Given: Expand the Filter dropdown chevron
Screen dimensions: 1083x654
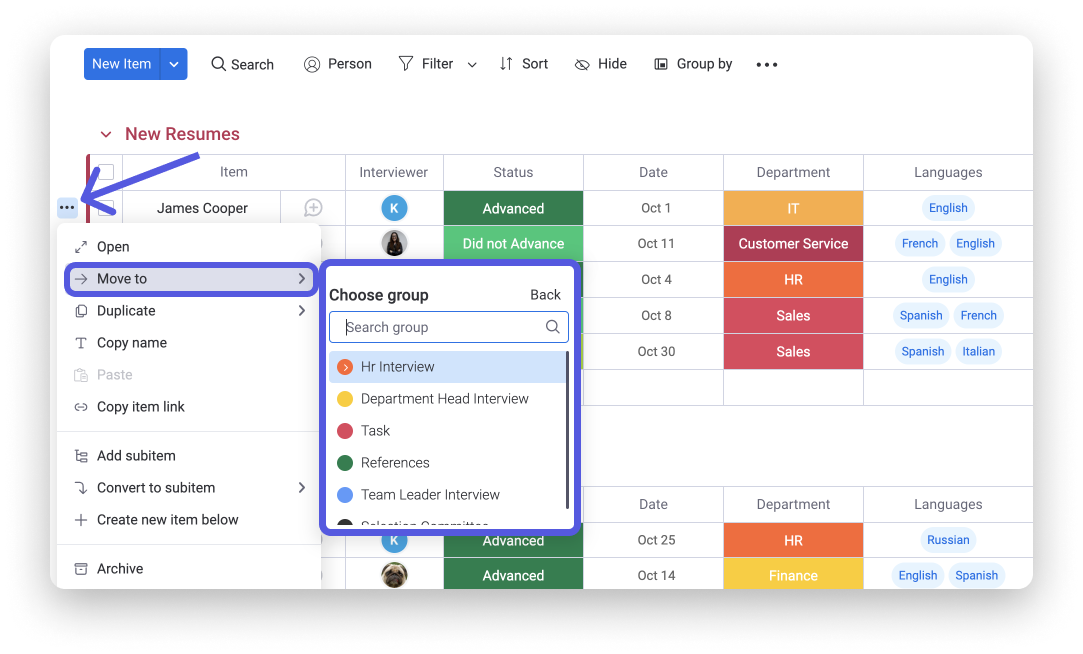Looking at the screenshot, I should [x=472, y=65].
